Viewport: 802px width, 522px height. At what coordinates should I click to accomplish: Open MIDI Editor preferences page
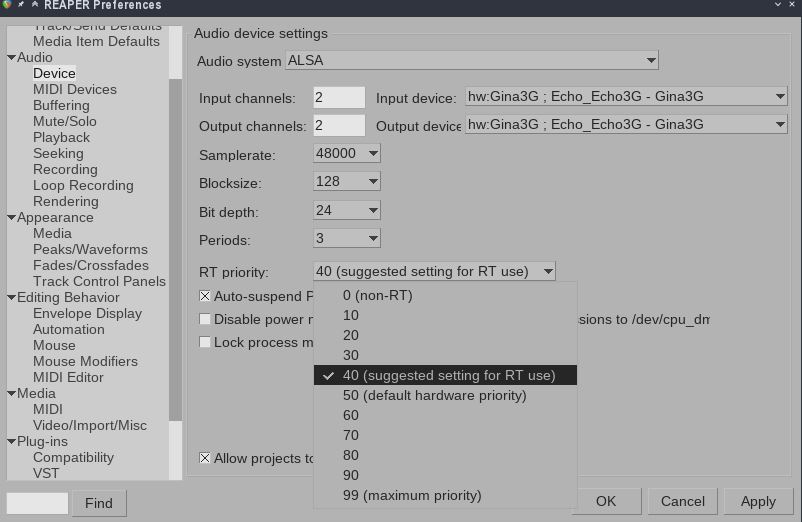coord(68,377)
